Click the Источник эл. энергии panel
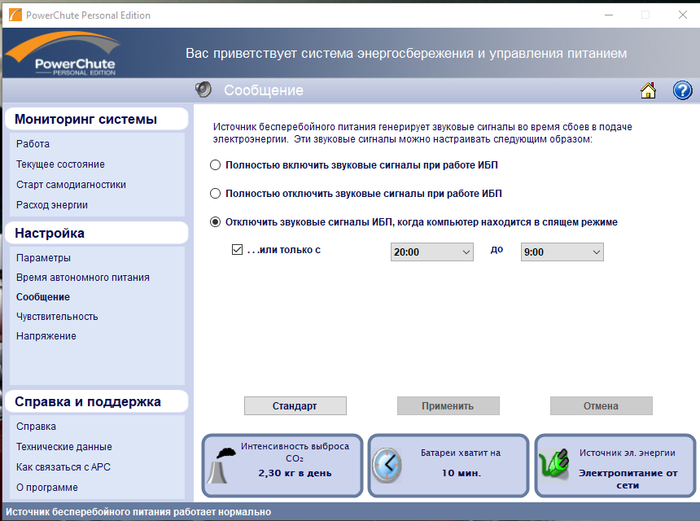 (x=615, y=465)
